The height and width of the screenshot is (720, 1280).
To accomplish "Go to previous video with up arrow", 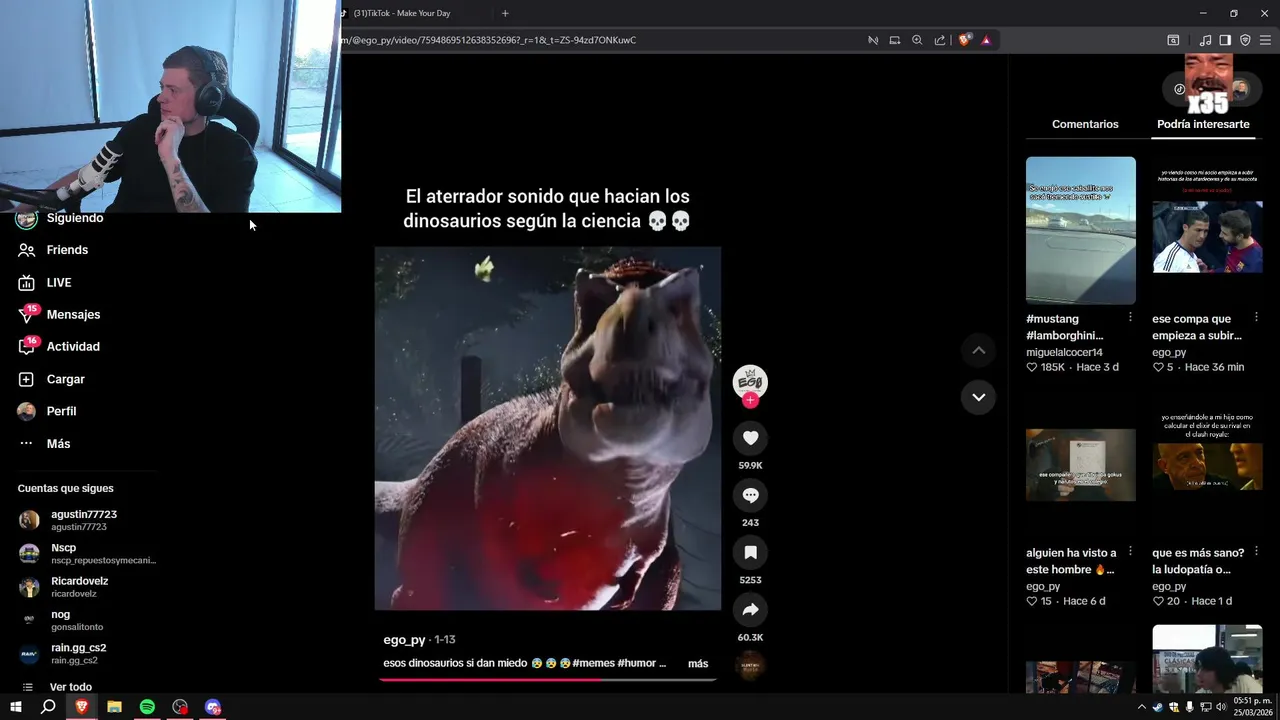I will (x=978, y=350).
